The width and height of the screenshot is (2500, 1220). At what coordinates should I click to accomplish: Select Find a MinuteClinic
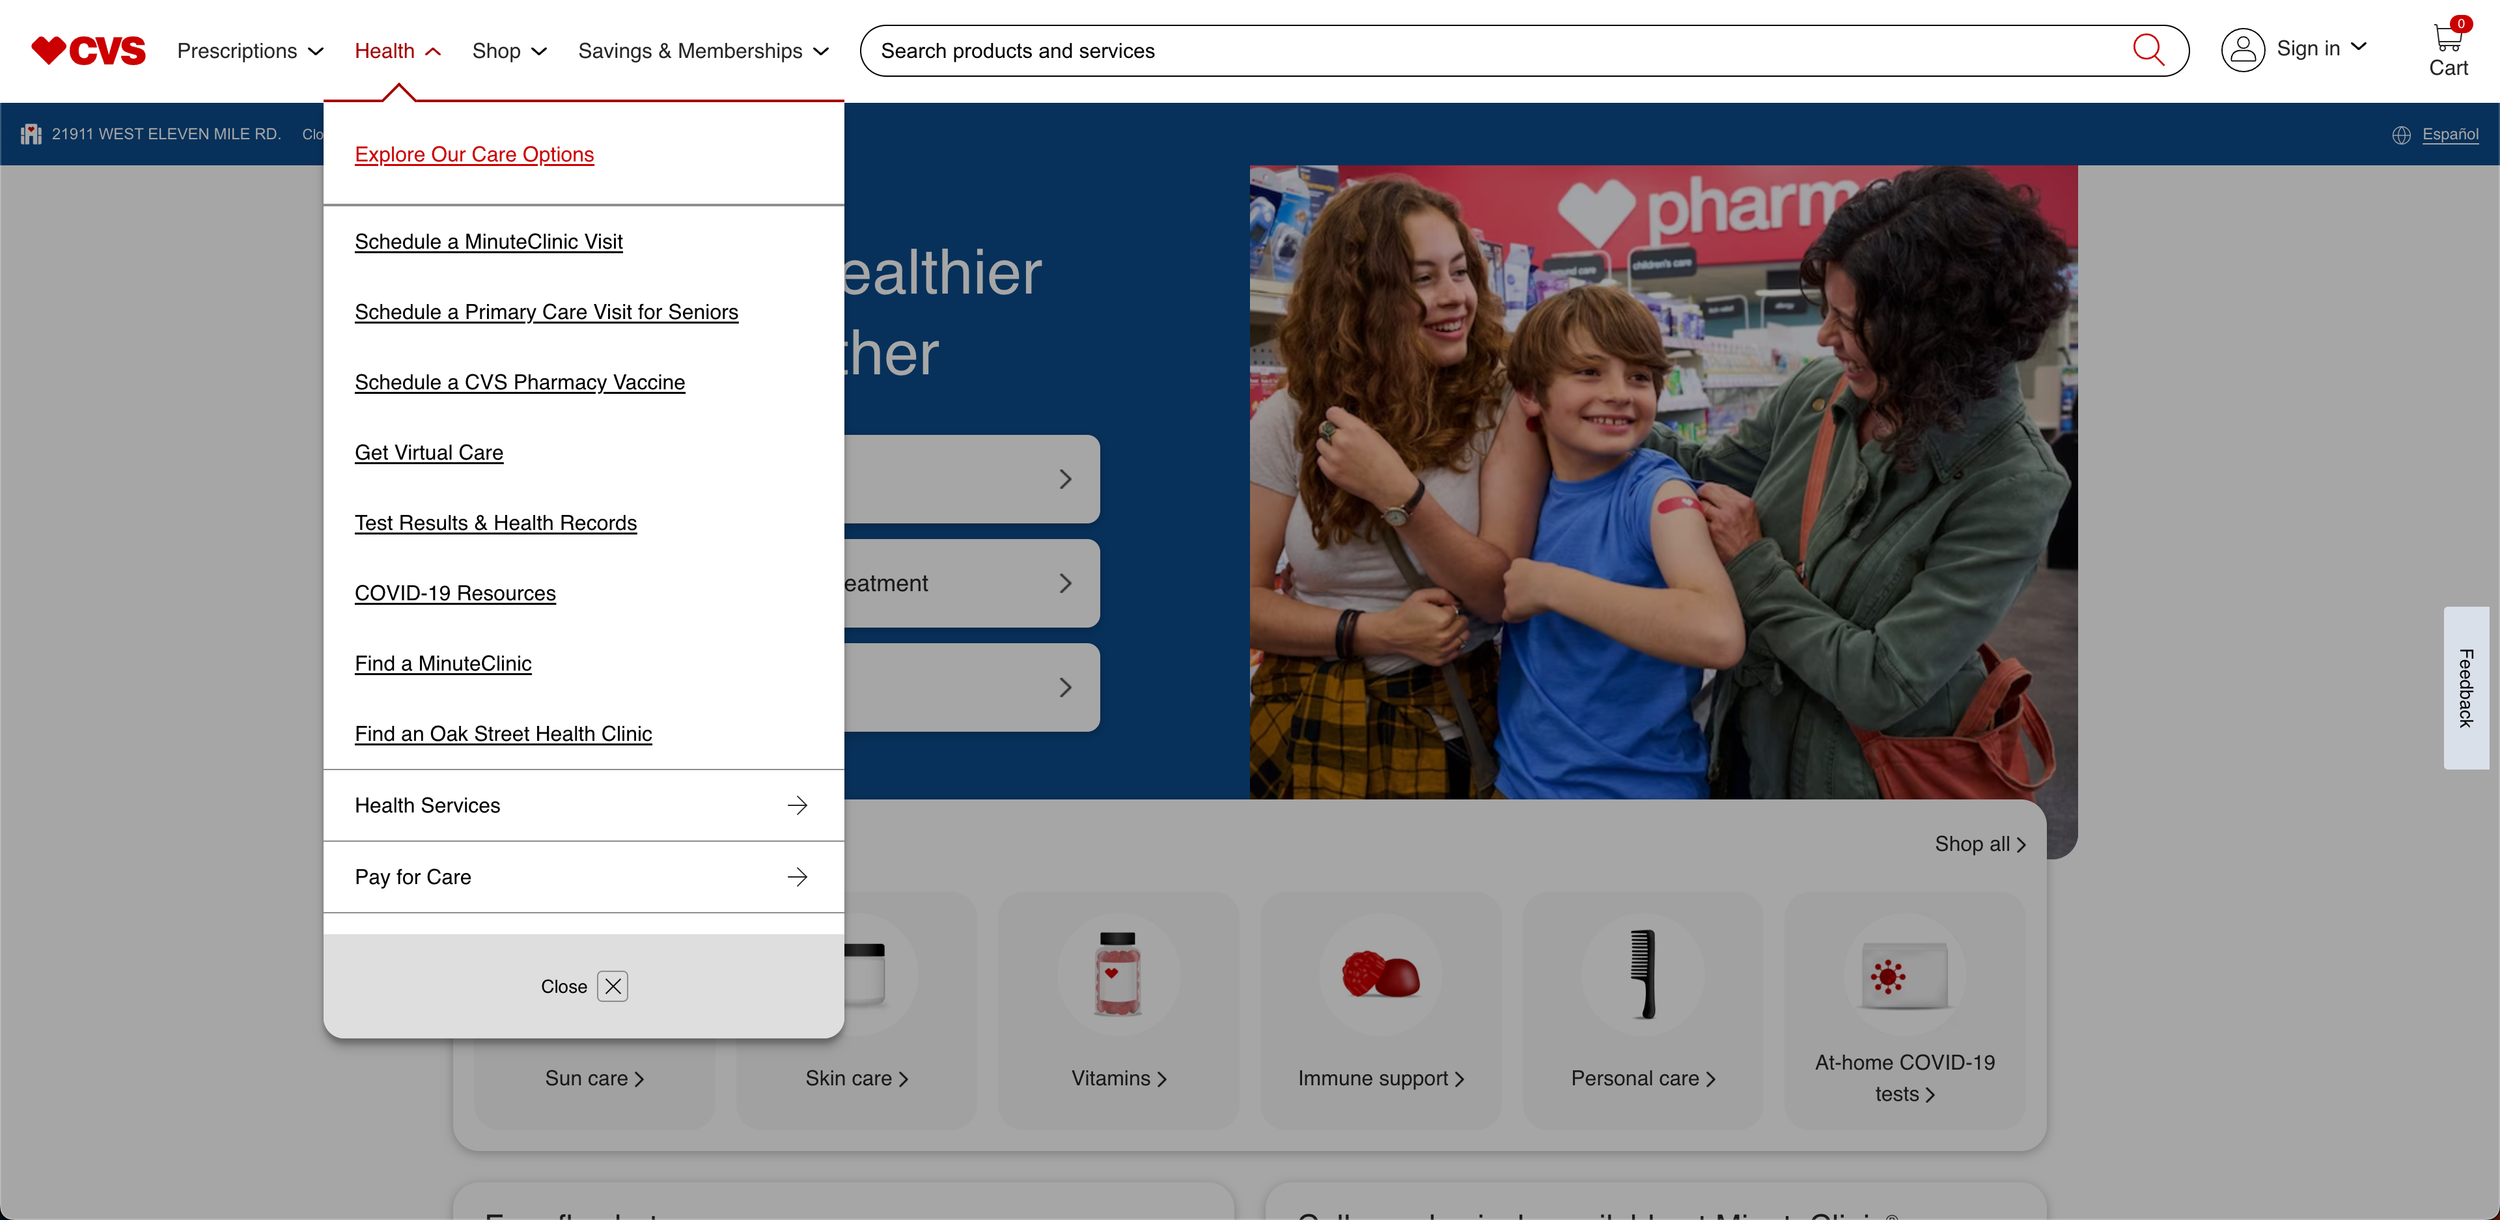pos(443,663)
